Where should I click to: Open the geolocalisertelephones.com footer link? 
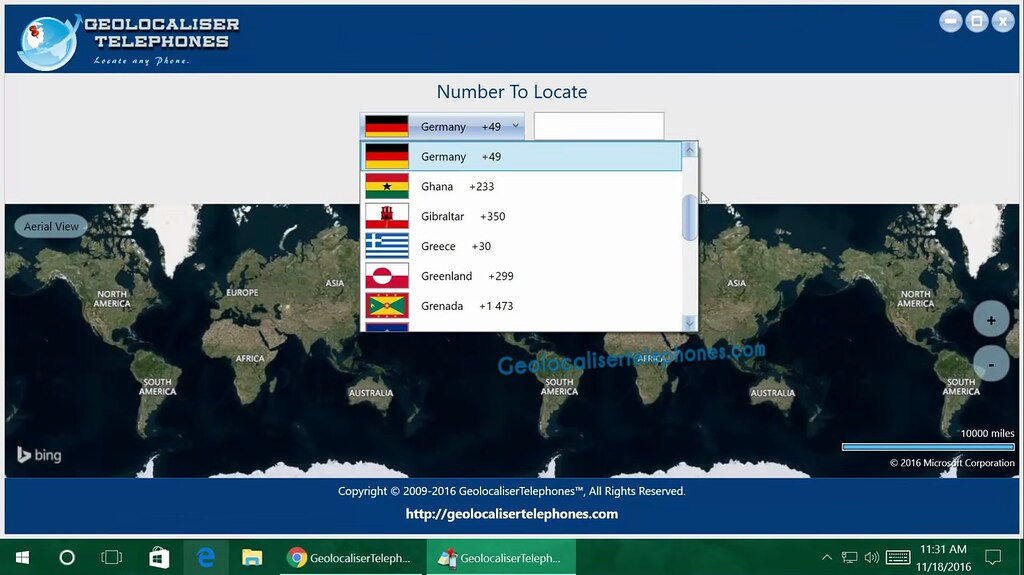511,514
